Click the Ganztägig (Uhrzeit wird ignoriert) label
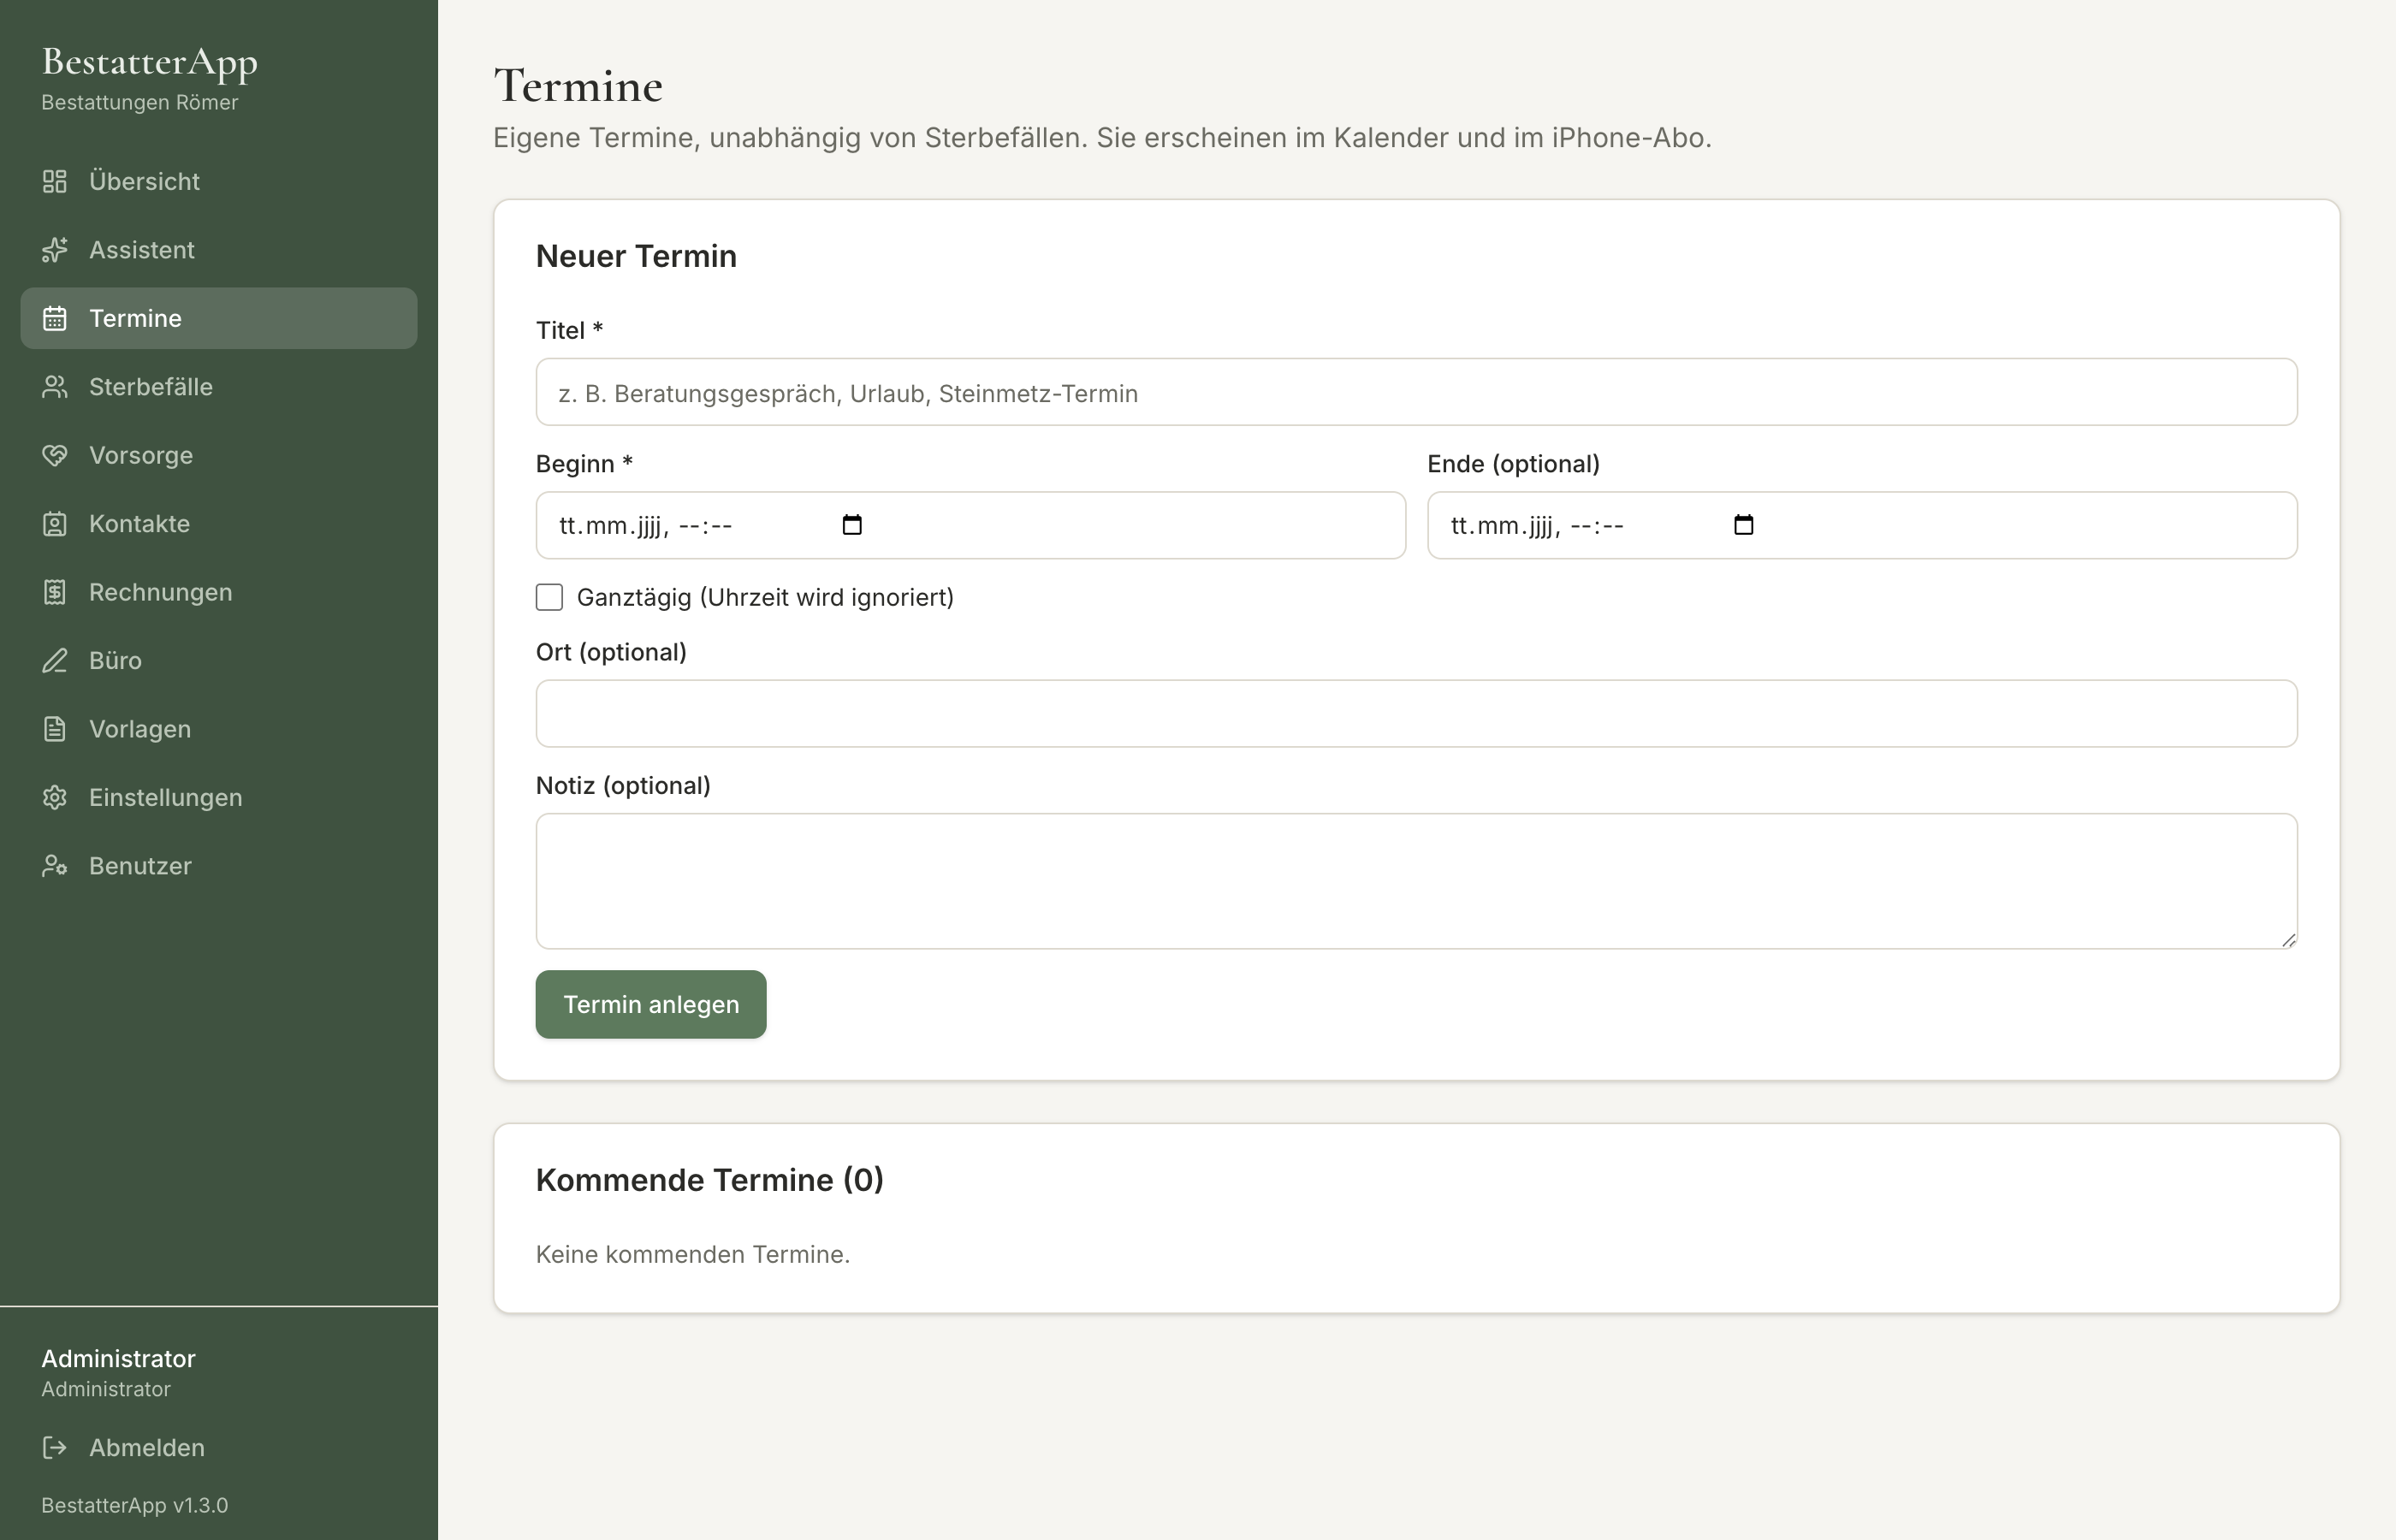This screenshot has height=1540, width=2396. click(765, 597)
